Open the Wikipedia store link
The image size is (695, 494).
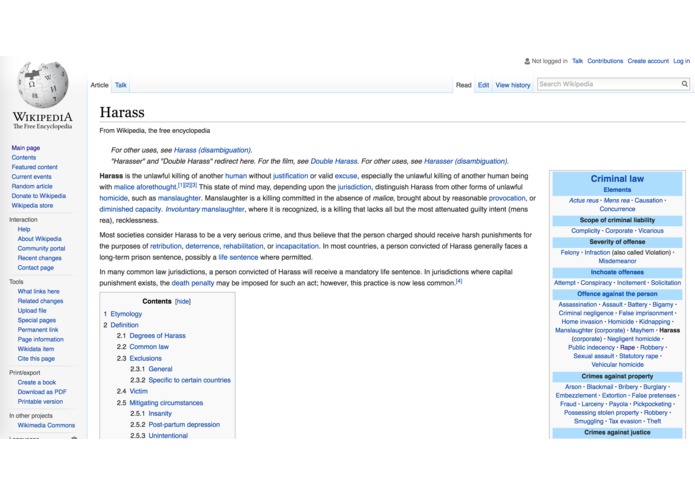point(32,206)
